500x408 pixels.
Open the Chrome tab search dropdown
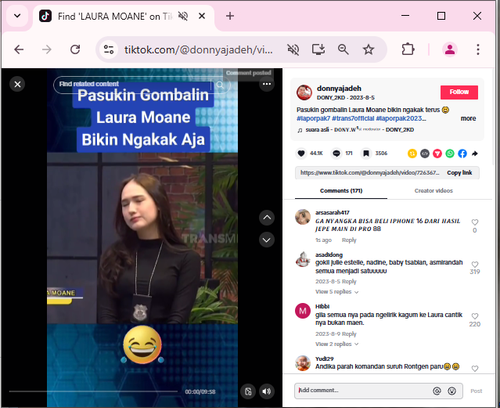pyautogui.click(x=17, y=16)
